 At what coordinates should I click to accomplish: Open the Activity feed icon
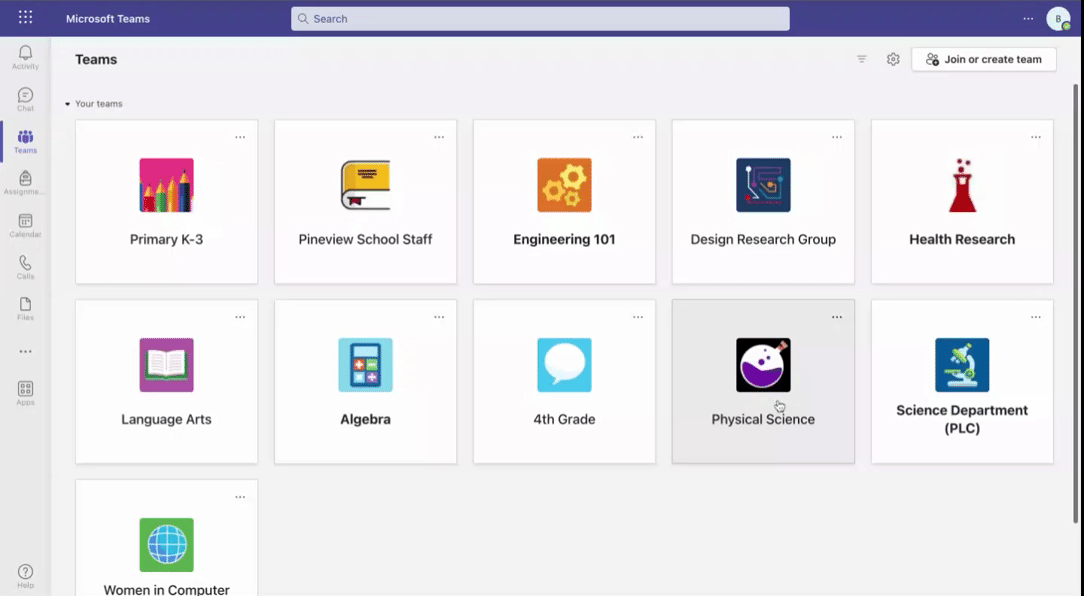pos(25,53)
